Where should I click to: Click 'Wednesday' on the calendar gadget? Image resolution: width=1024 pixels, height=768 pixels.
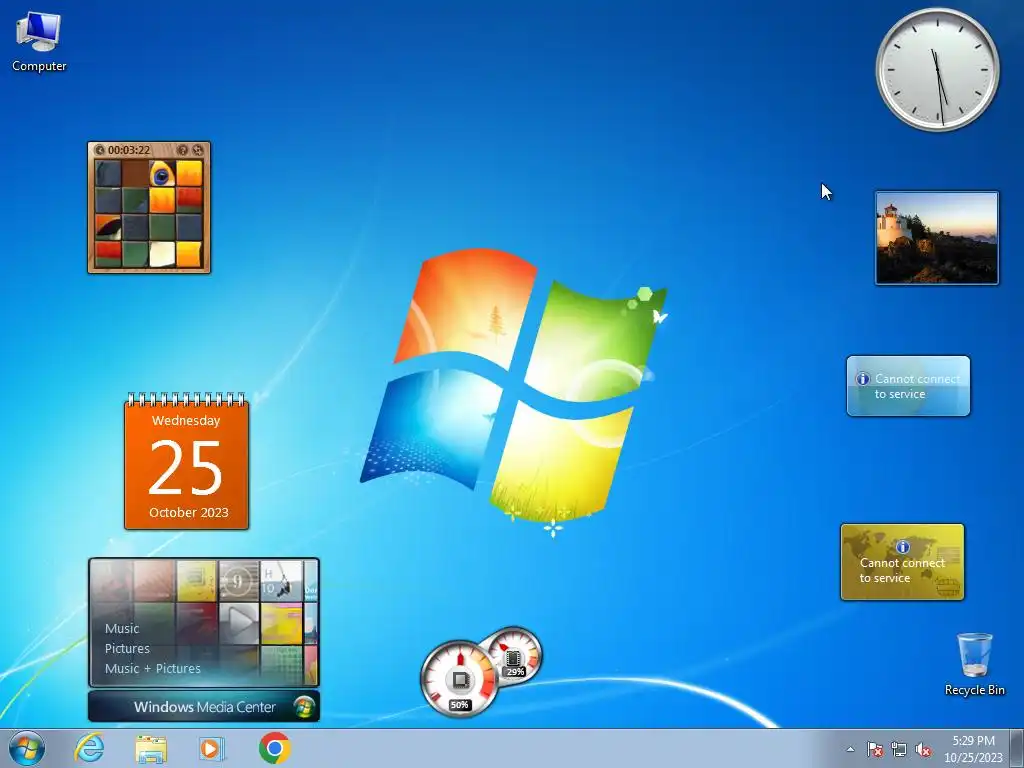click(x=186, y=421)
